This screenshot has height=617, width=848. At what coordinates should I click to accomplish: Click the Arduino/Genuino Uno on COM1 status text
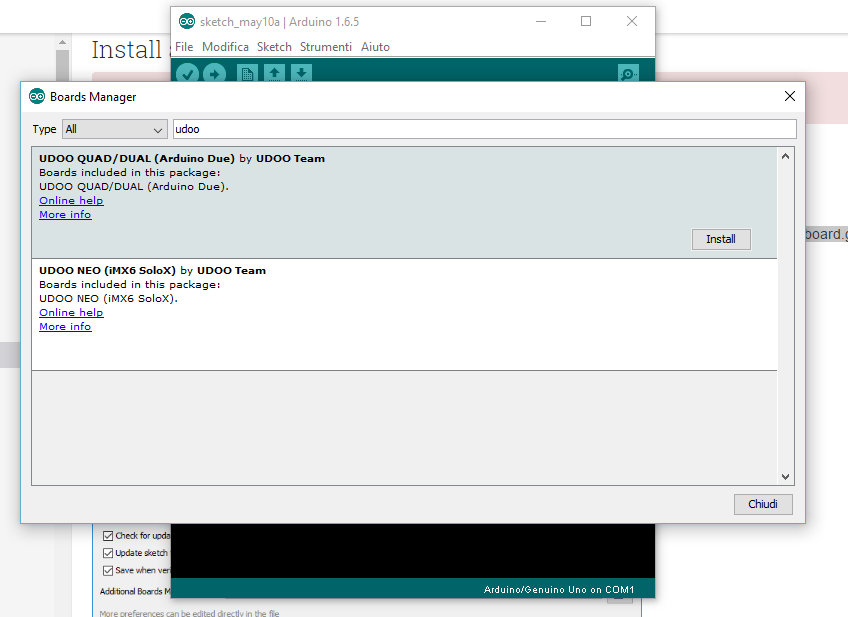click(x=559, y=589)
